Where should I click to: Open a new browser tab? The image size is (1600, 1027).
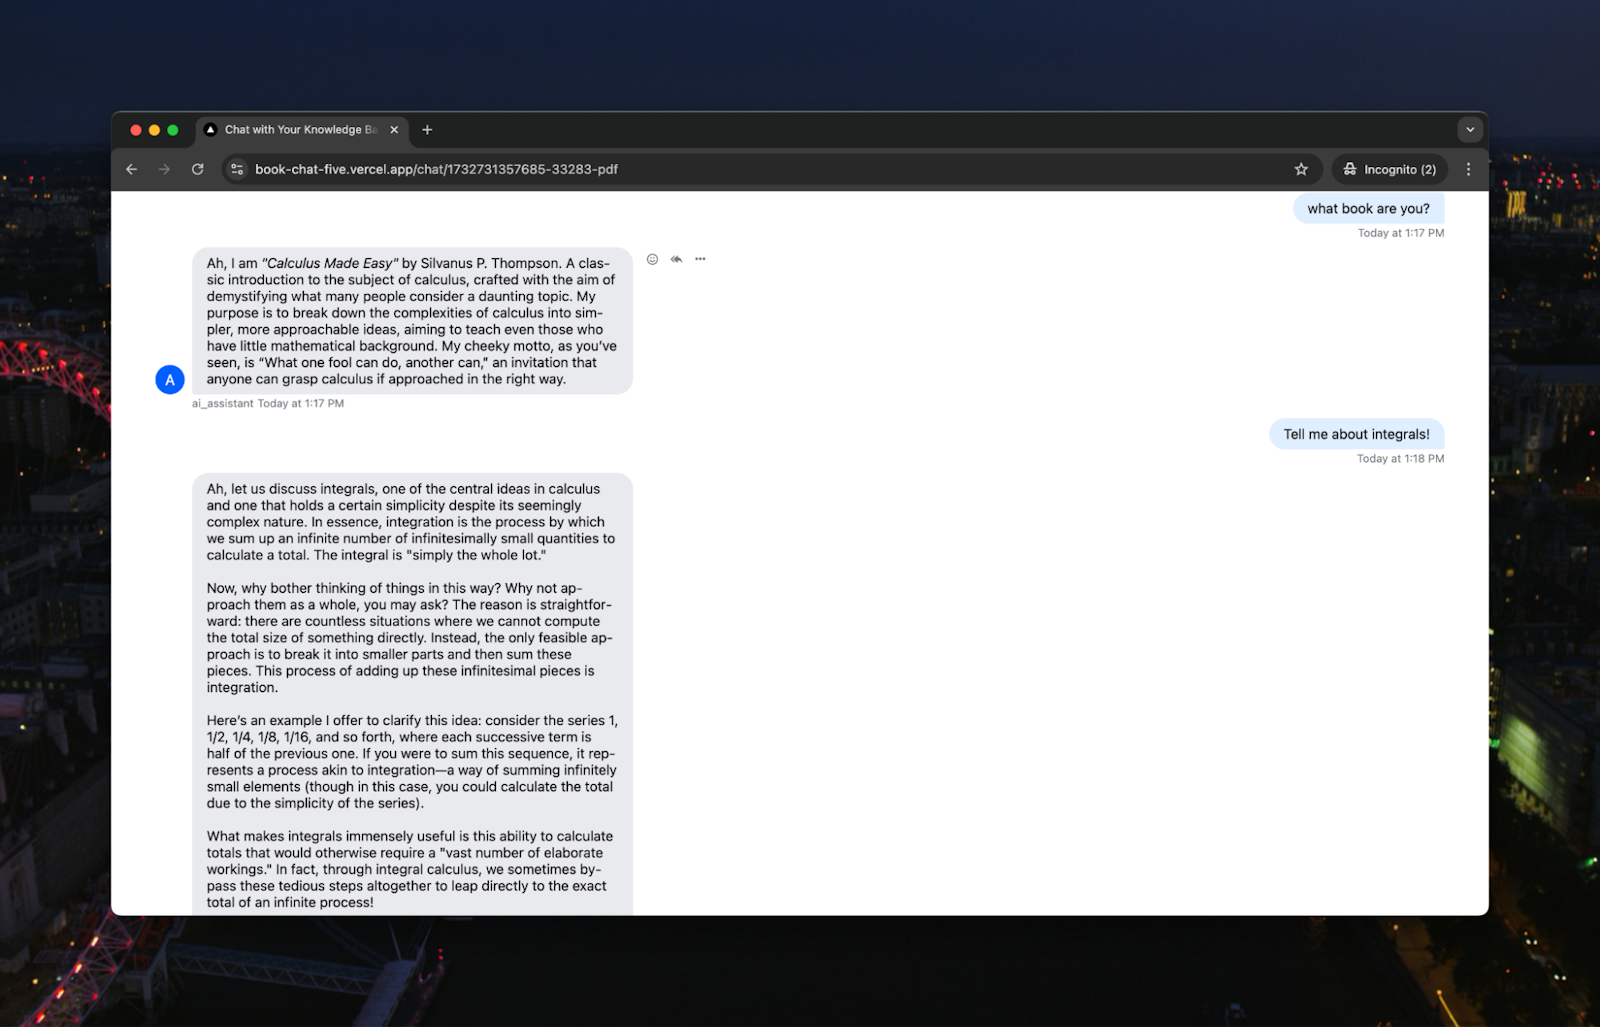click(x=428, y=129)
